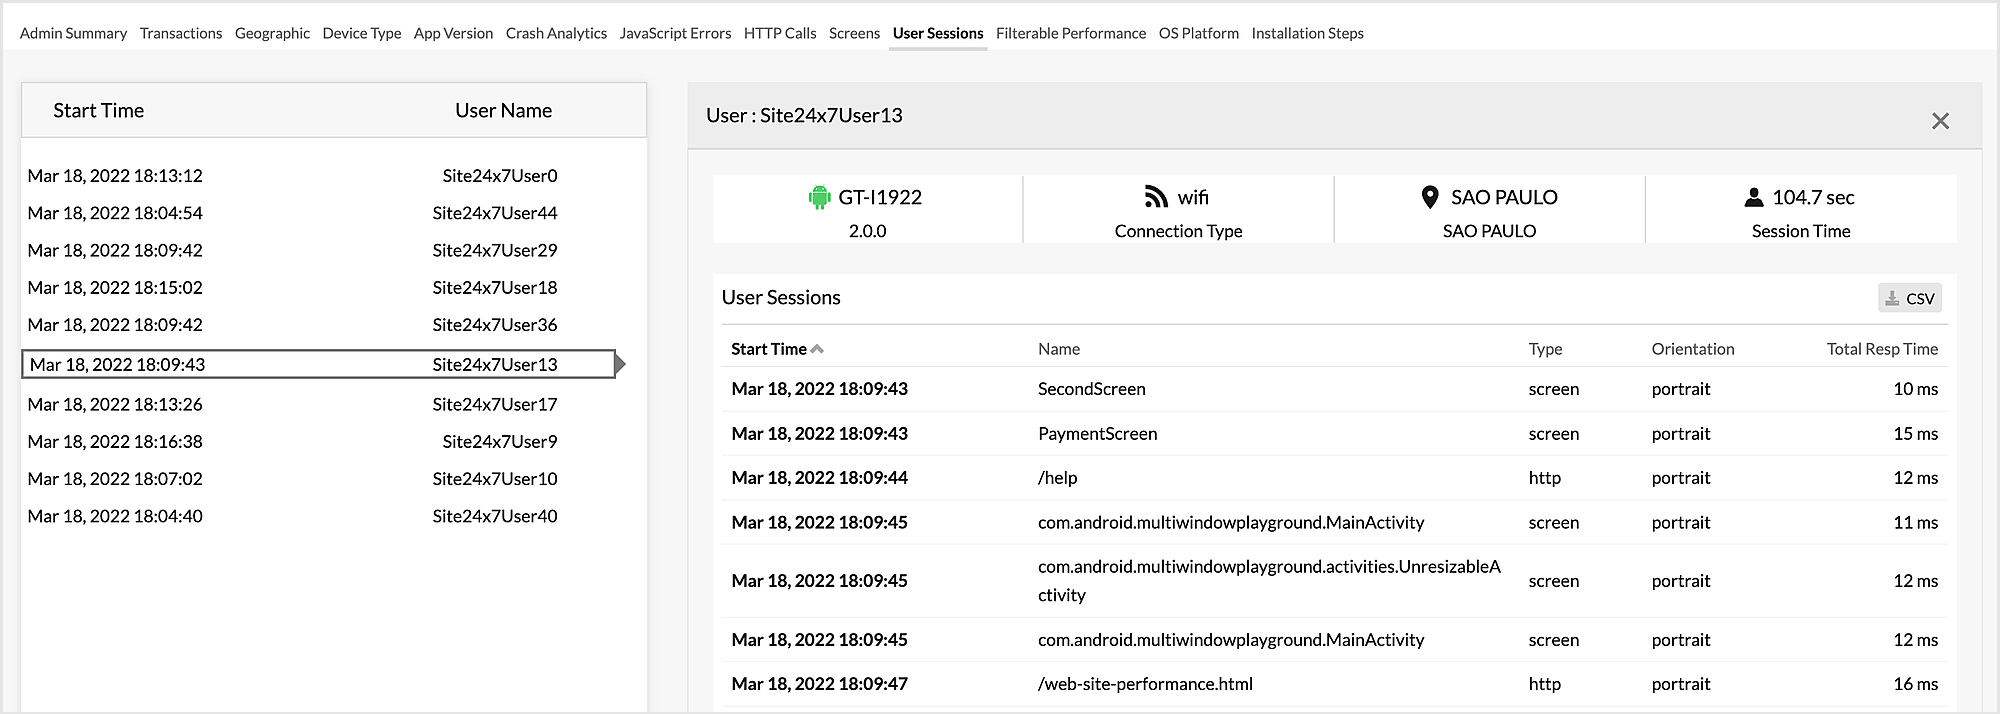
Task: Select the Site24x7User44 session row
Action: 292,213
